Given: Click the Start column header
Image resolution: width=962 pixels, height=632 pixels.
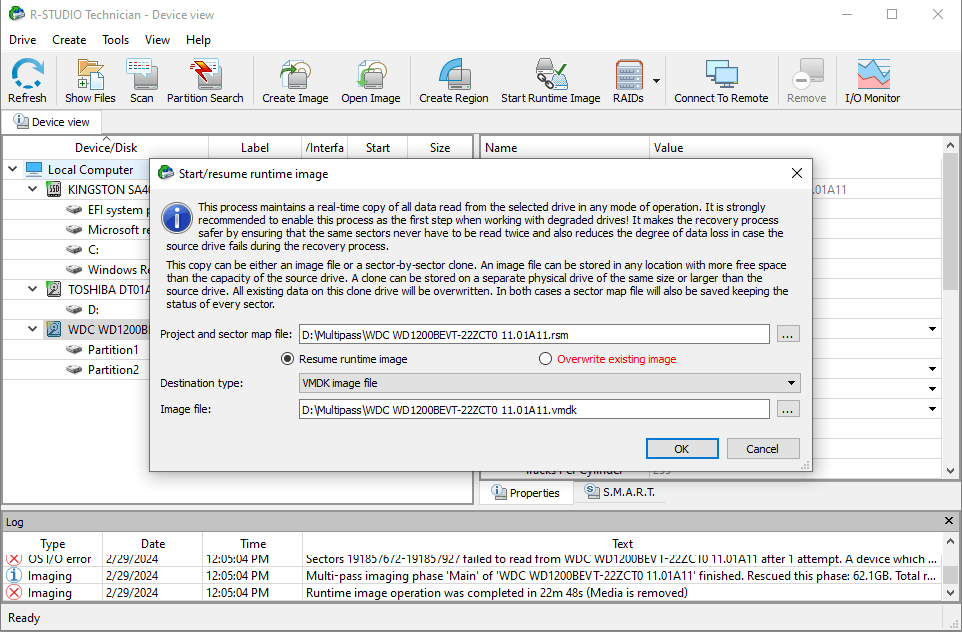Looking at the screenshot, I should click(x=377, y=148).
